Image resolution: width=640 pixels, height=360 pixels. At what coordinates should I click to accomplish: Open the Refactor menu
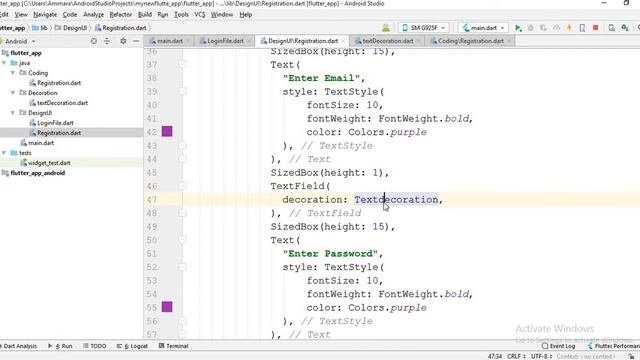[x=121, y=15]
